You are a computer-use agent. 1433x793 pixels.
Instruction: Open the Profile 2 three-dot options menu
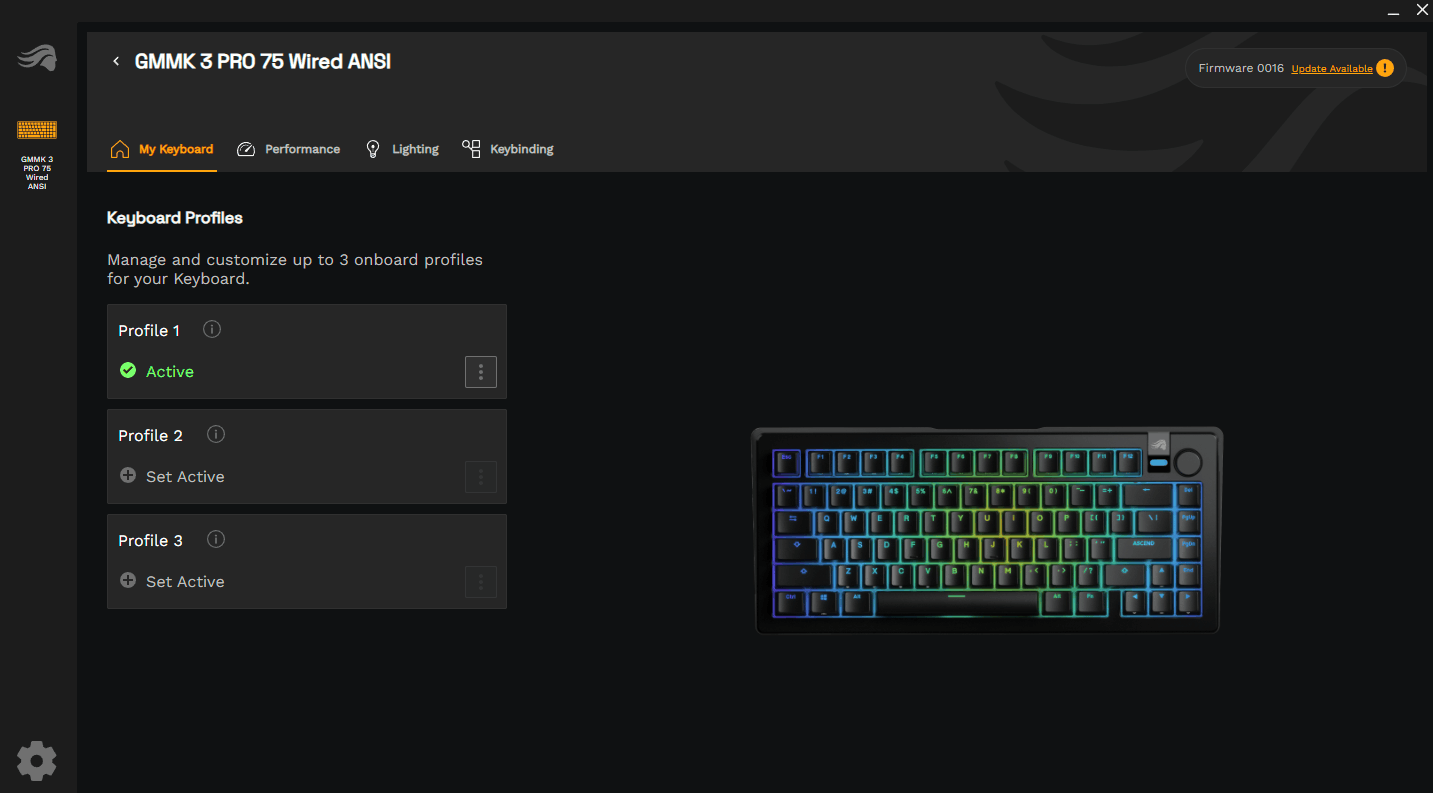click(x=481, y=477)
